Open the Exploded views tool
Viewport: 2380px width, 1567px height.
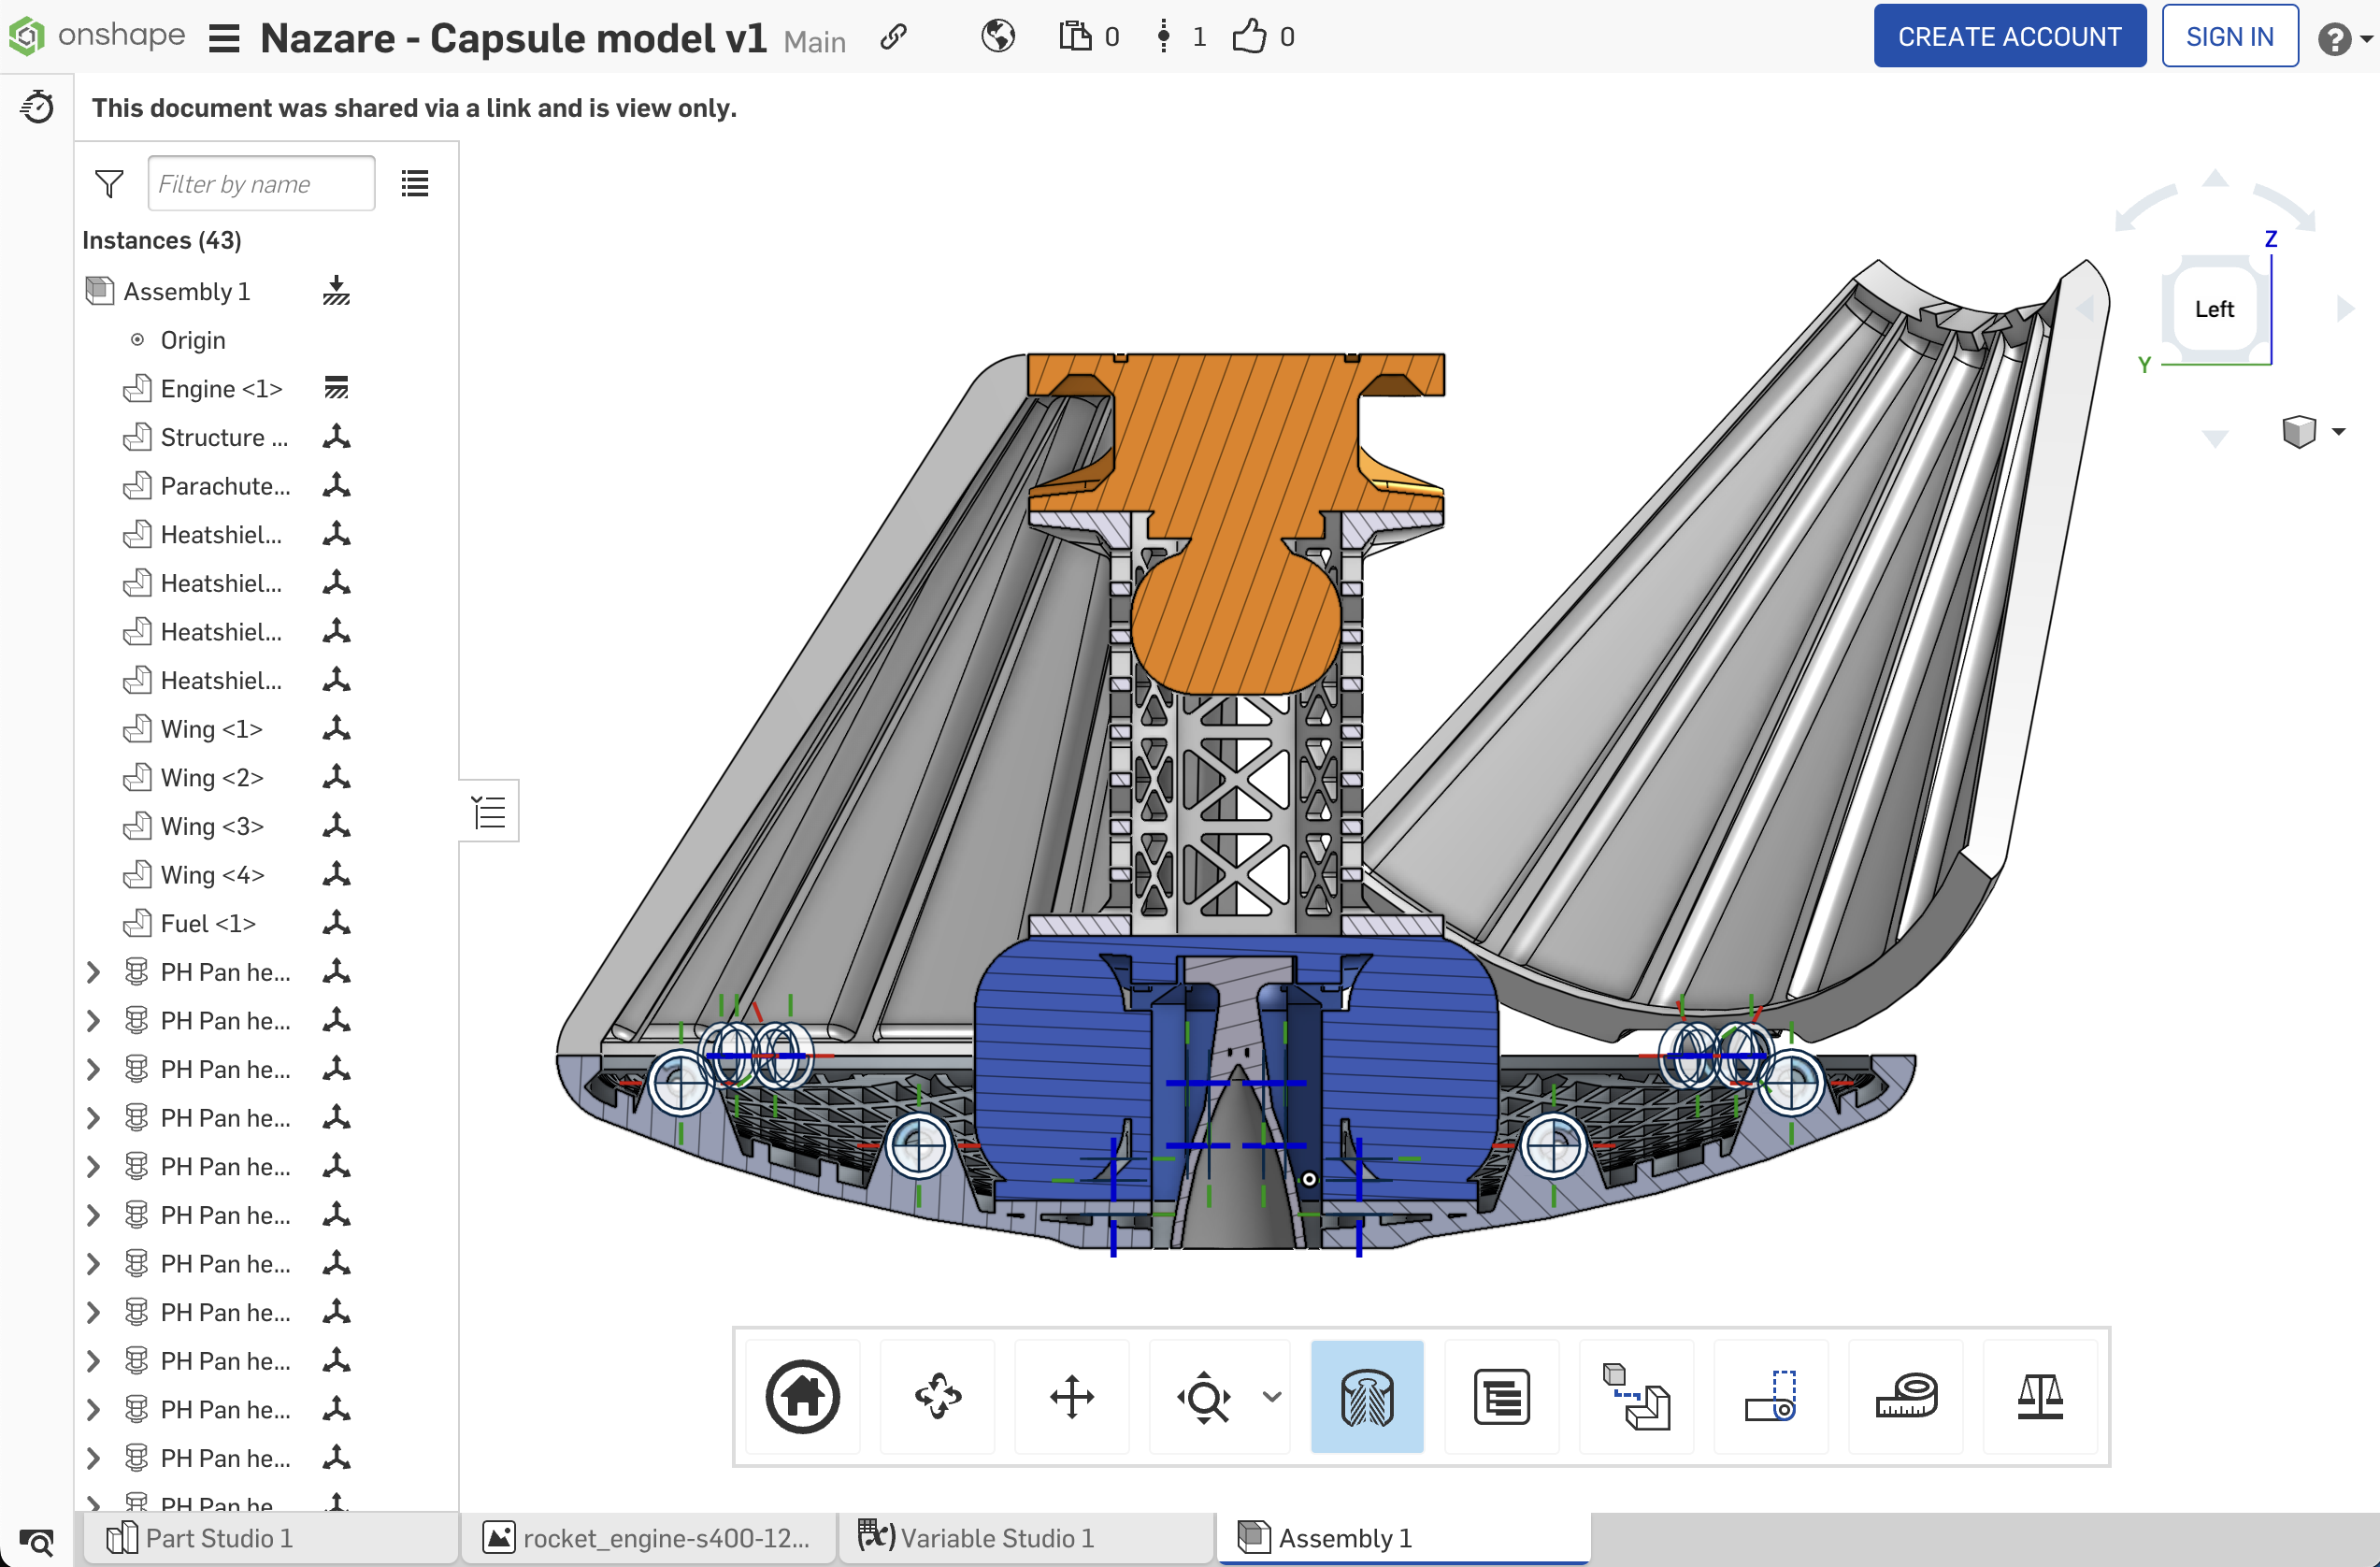click(1636, 1396)
